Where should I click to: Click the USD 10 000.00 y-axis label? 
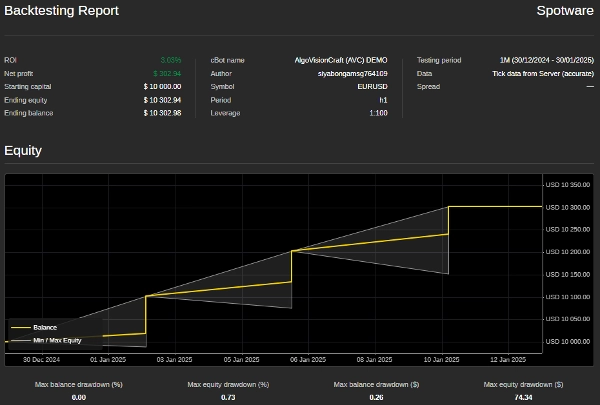pos(568,341)
